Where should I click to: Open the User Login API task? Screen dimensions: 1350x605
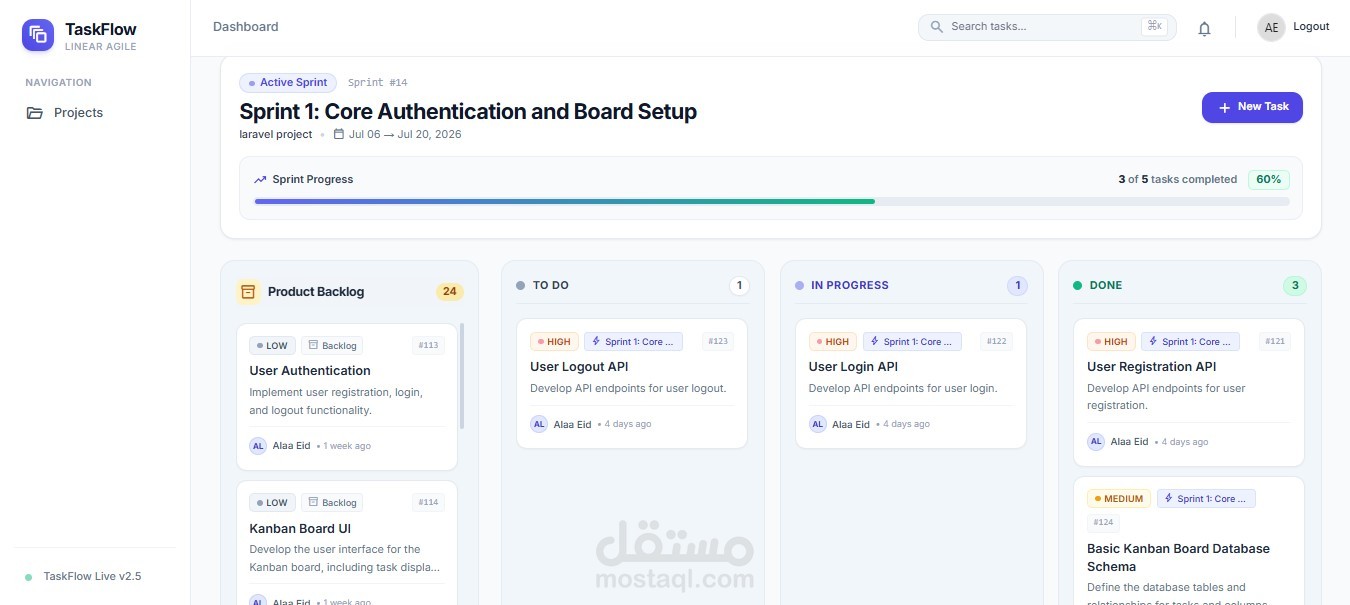click(x=911, y=384)
